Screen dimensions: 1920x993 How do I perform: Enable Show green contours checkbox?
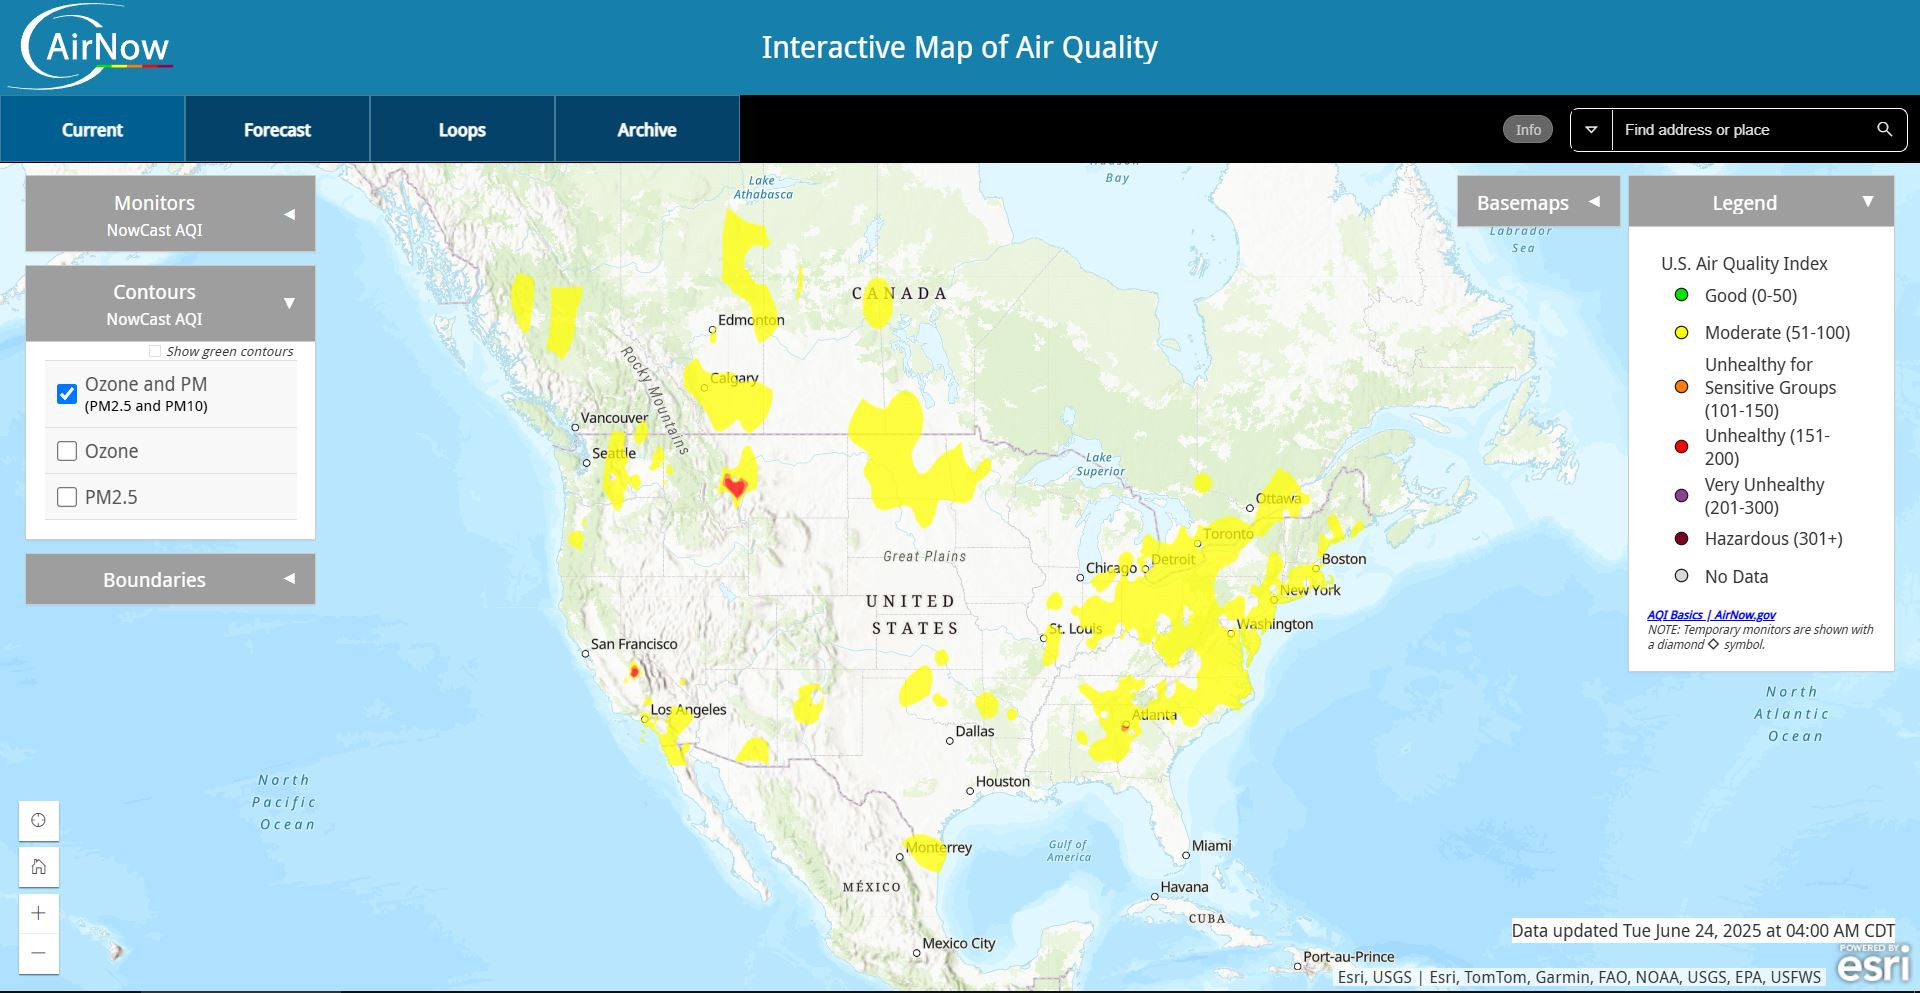pos(154,351)
